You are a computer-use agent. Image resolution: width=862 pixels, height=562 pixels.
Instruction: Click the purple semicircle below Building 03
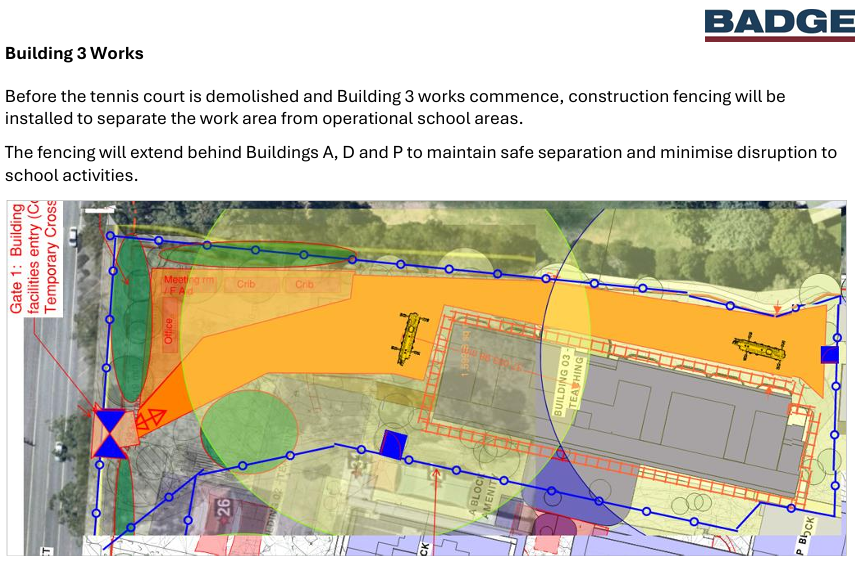[x=577, y=492]
